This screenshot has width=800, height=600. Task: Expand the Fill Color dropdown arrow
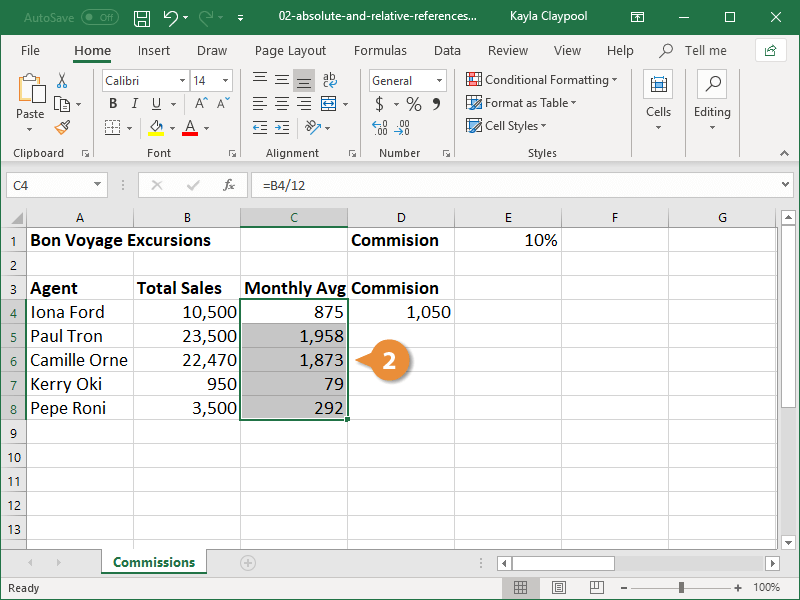pyautogui.click(x=173, y=128)
